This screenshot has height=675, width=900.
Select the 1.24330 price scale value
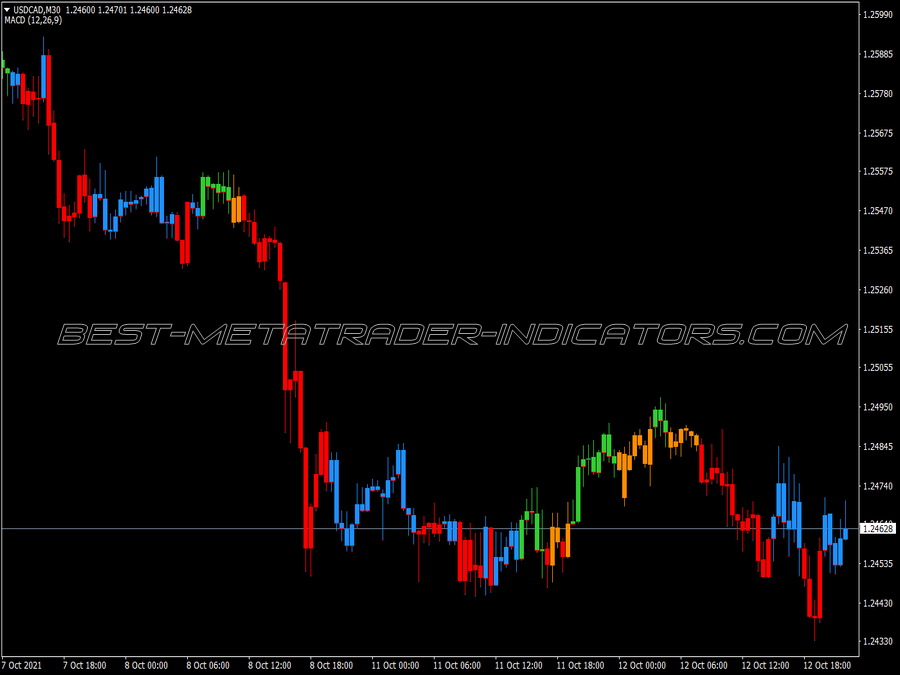click(x=878, y=642)
